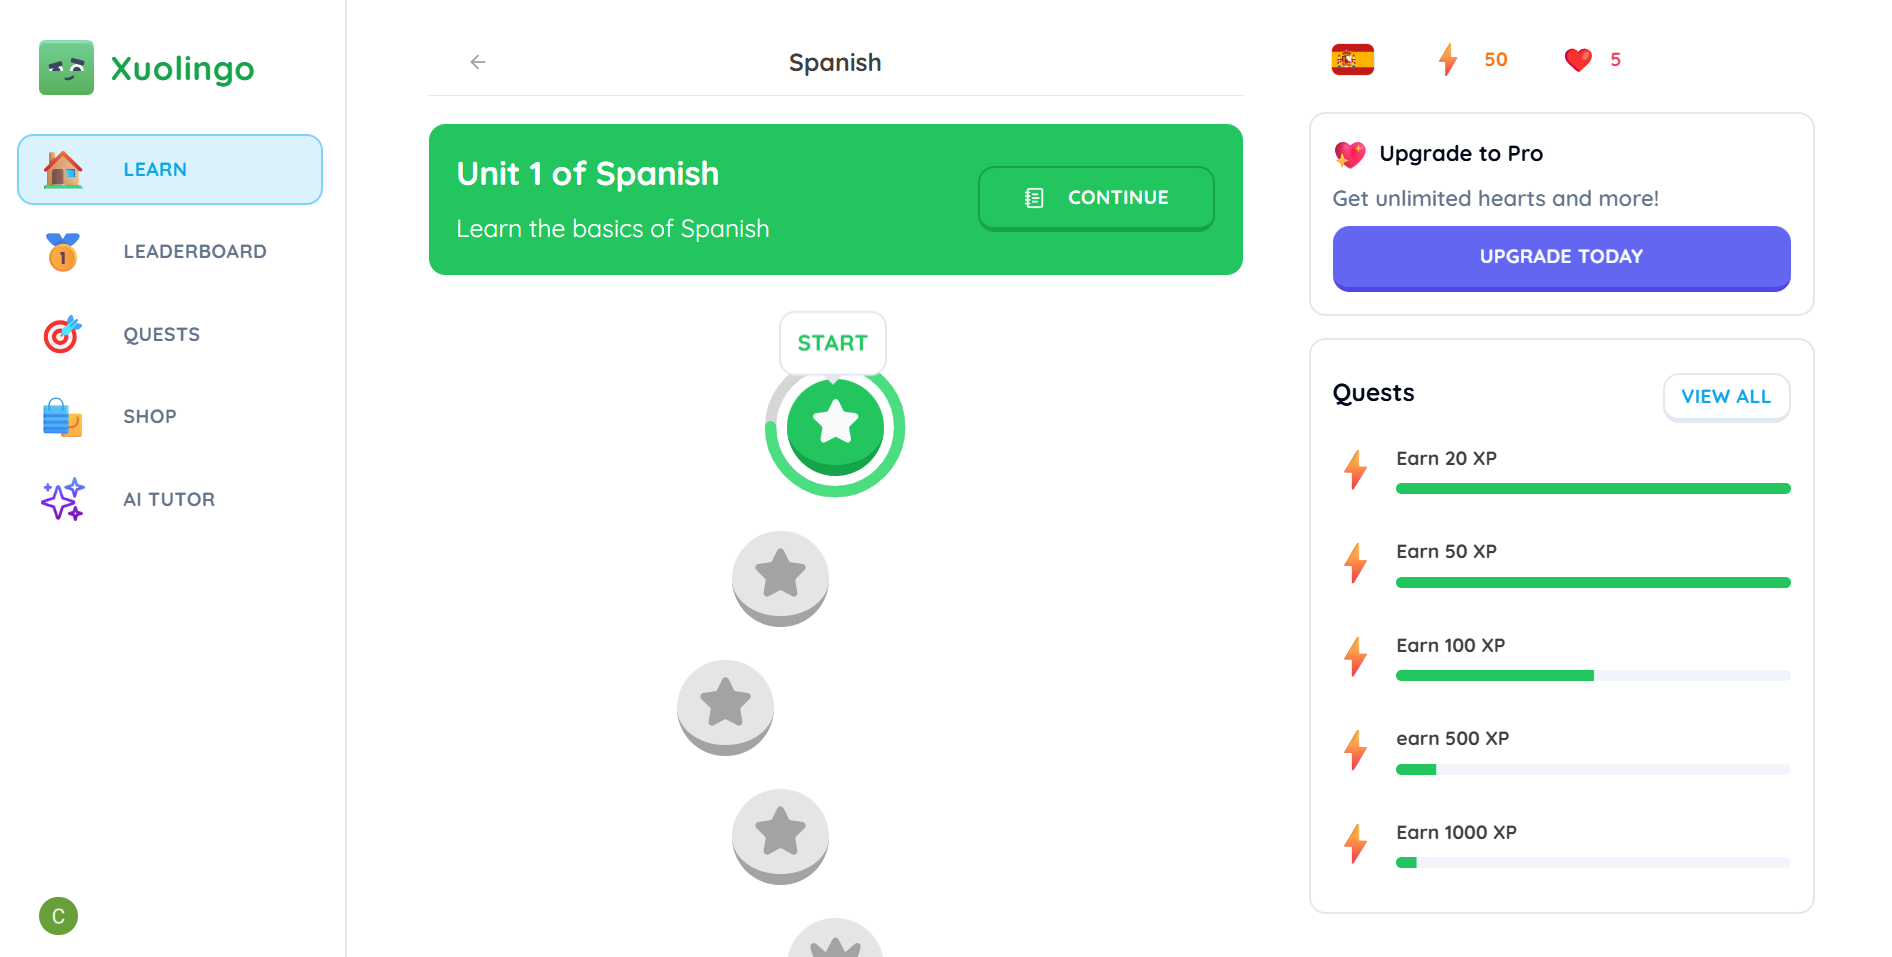Open the user avatar in sidebar
Screen dimensions: 1892x957
click(58, 916)
